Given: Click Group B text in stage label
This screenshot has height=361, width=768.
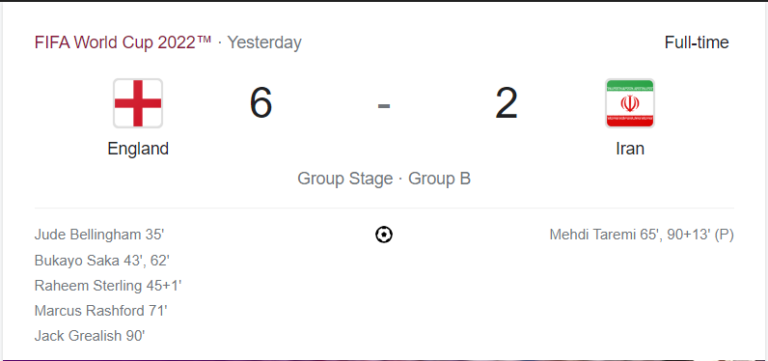Looking at the screenshot, I should coord(439,178).
